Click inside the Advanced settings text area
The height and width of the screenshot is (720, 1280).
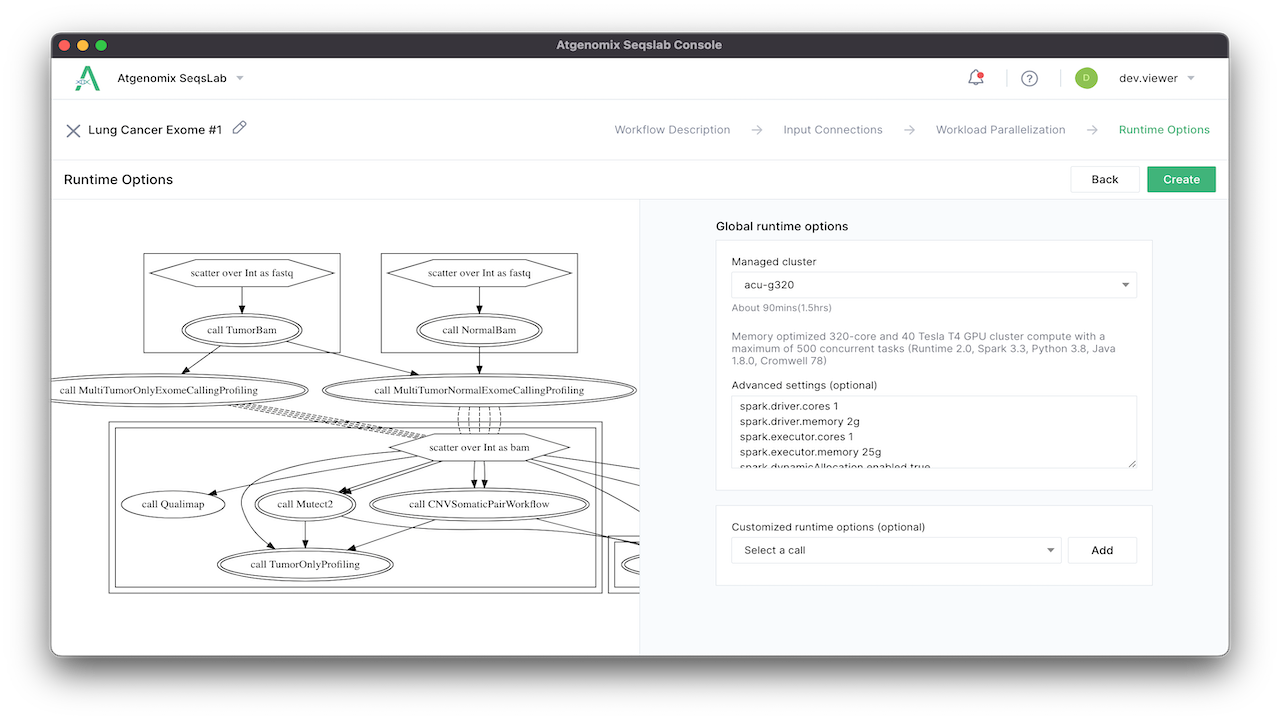point(934,432)
